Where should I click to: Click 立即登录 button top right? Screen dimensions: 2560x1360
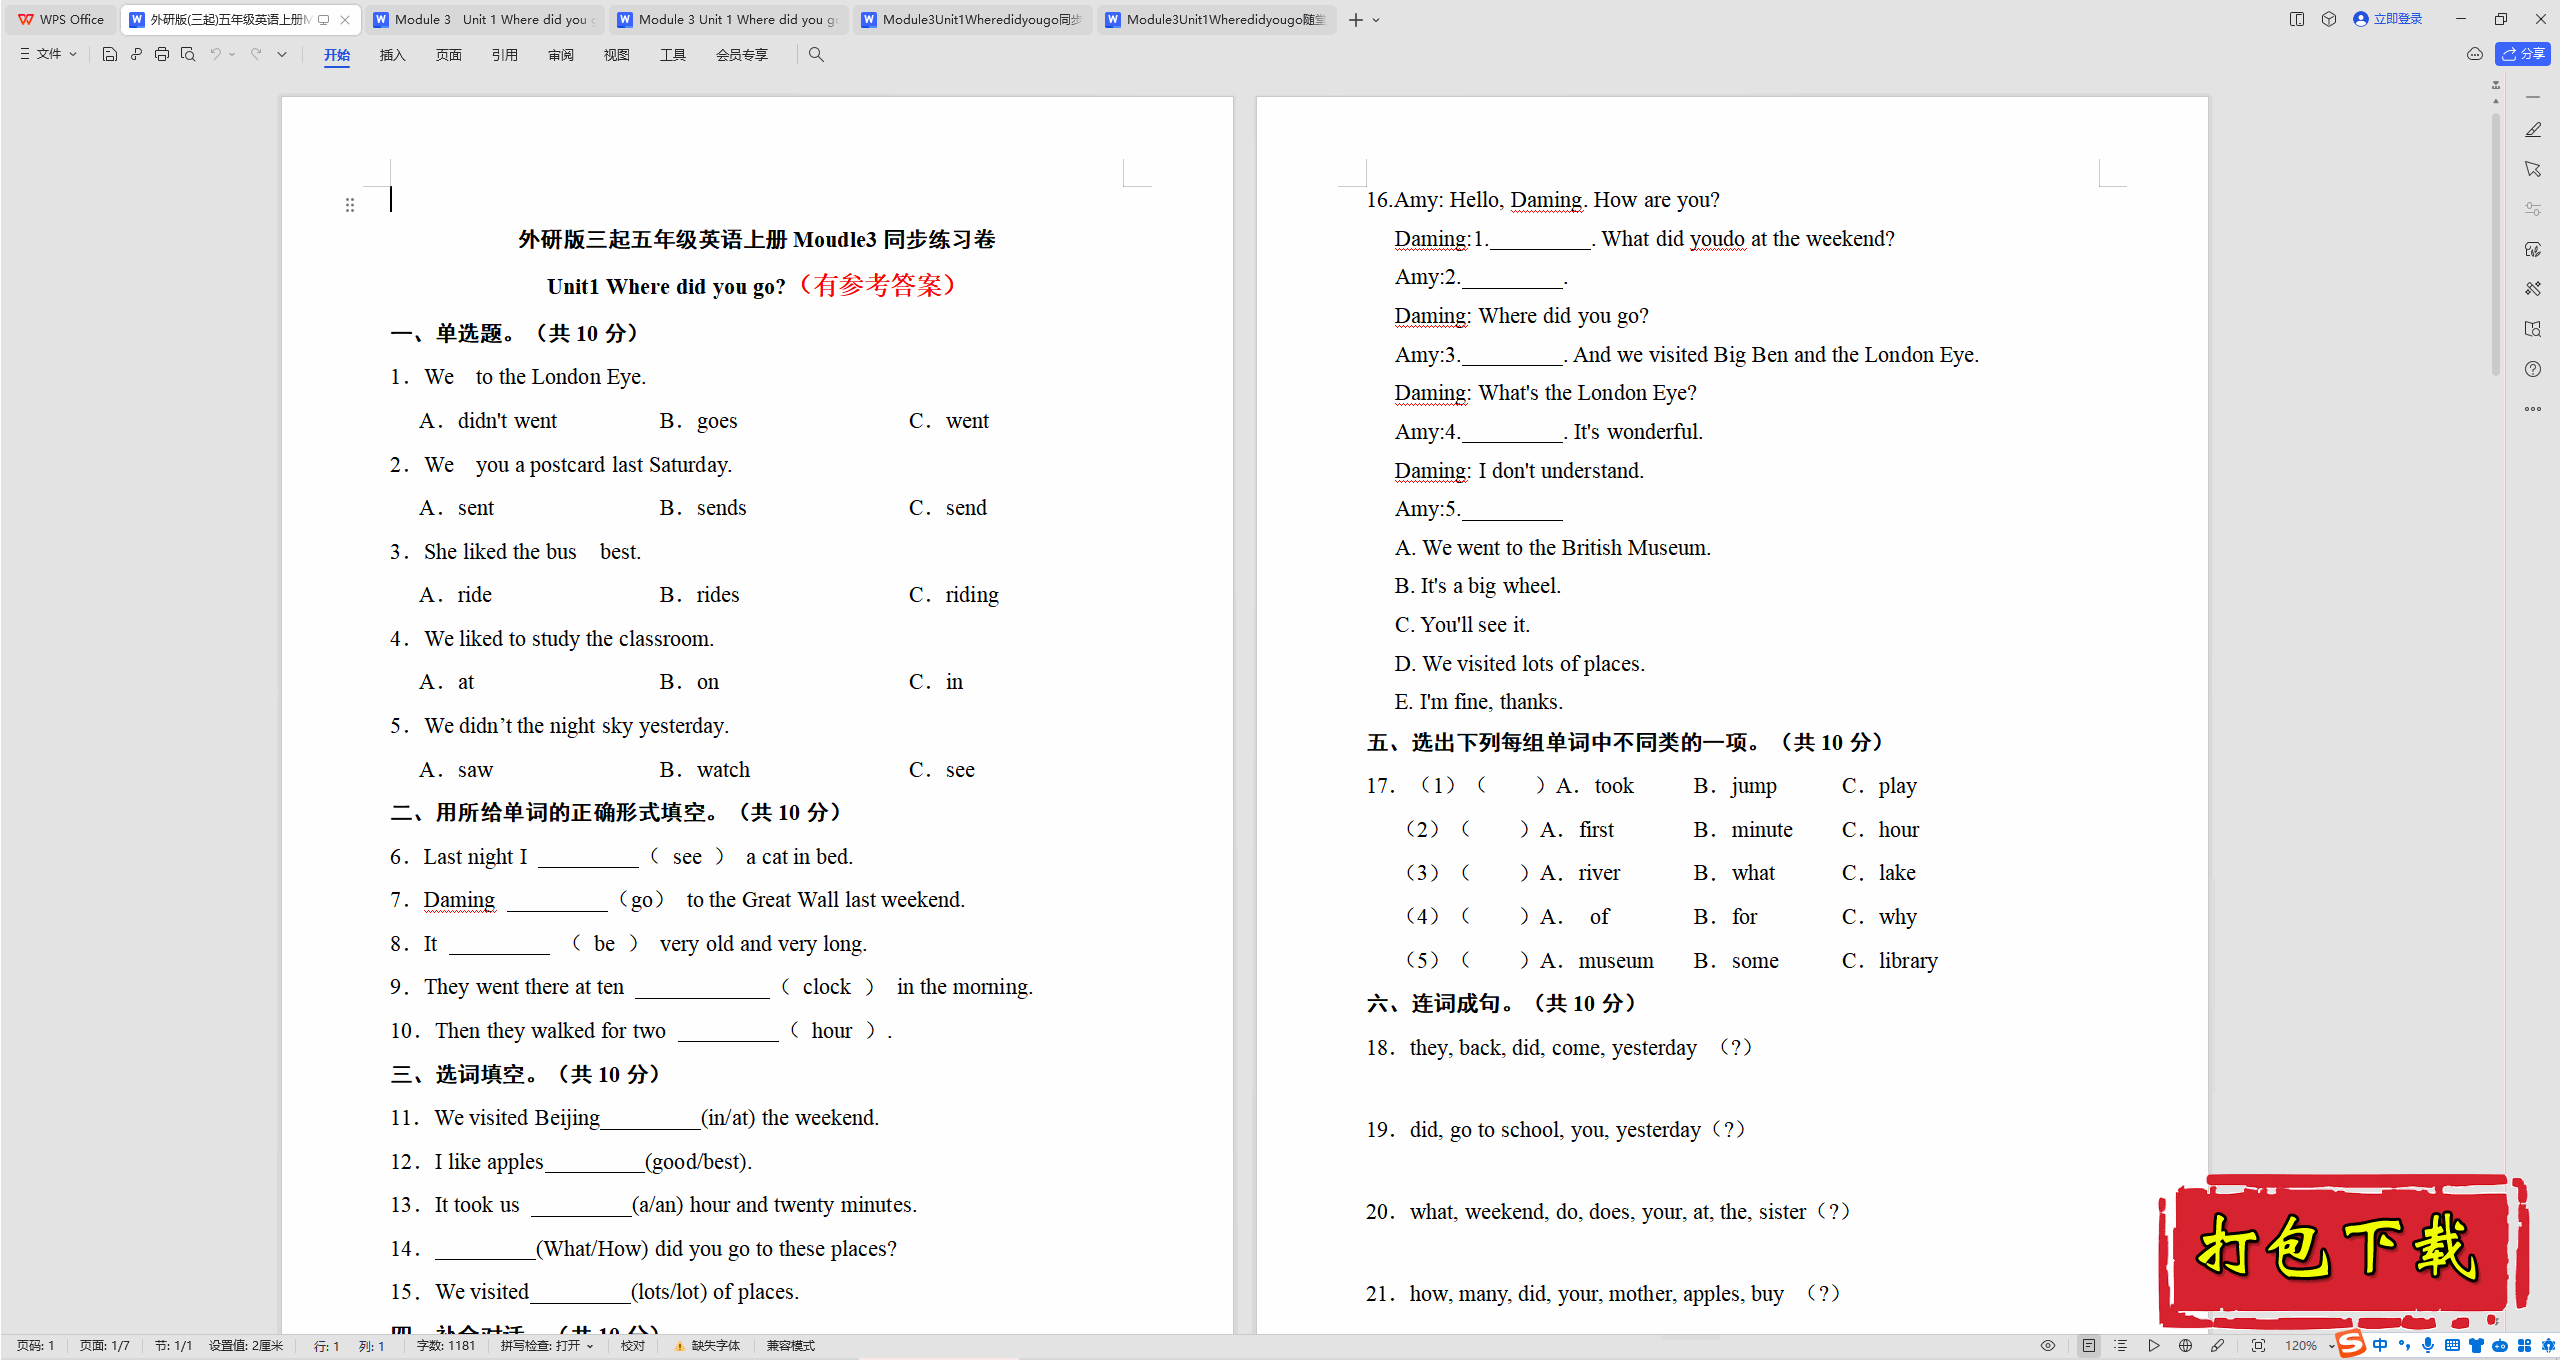click(x=2392, y=19)
